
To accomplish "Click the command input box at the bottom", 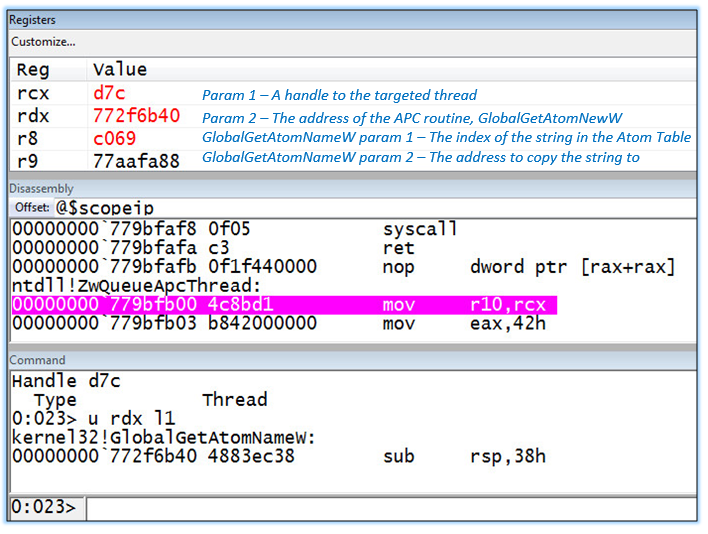I will [390, 508].
